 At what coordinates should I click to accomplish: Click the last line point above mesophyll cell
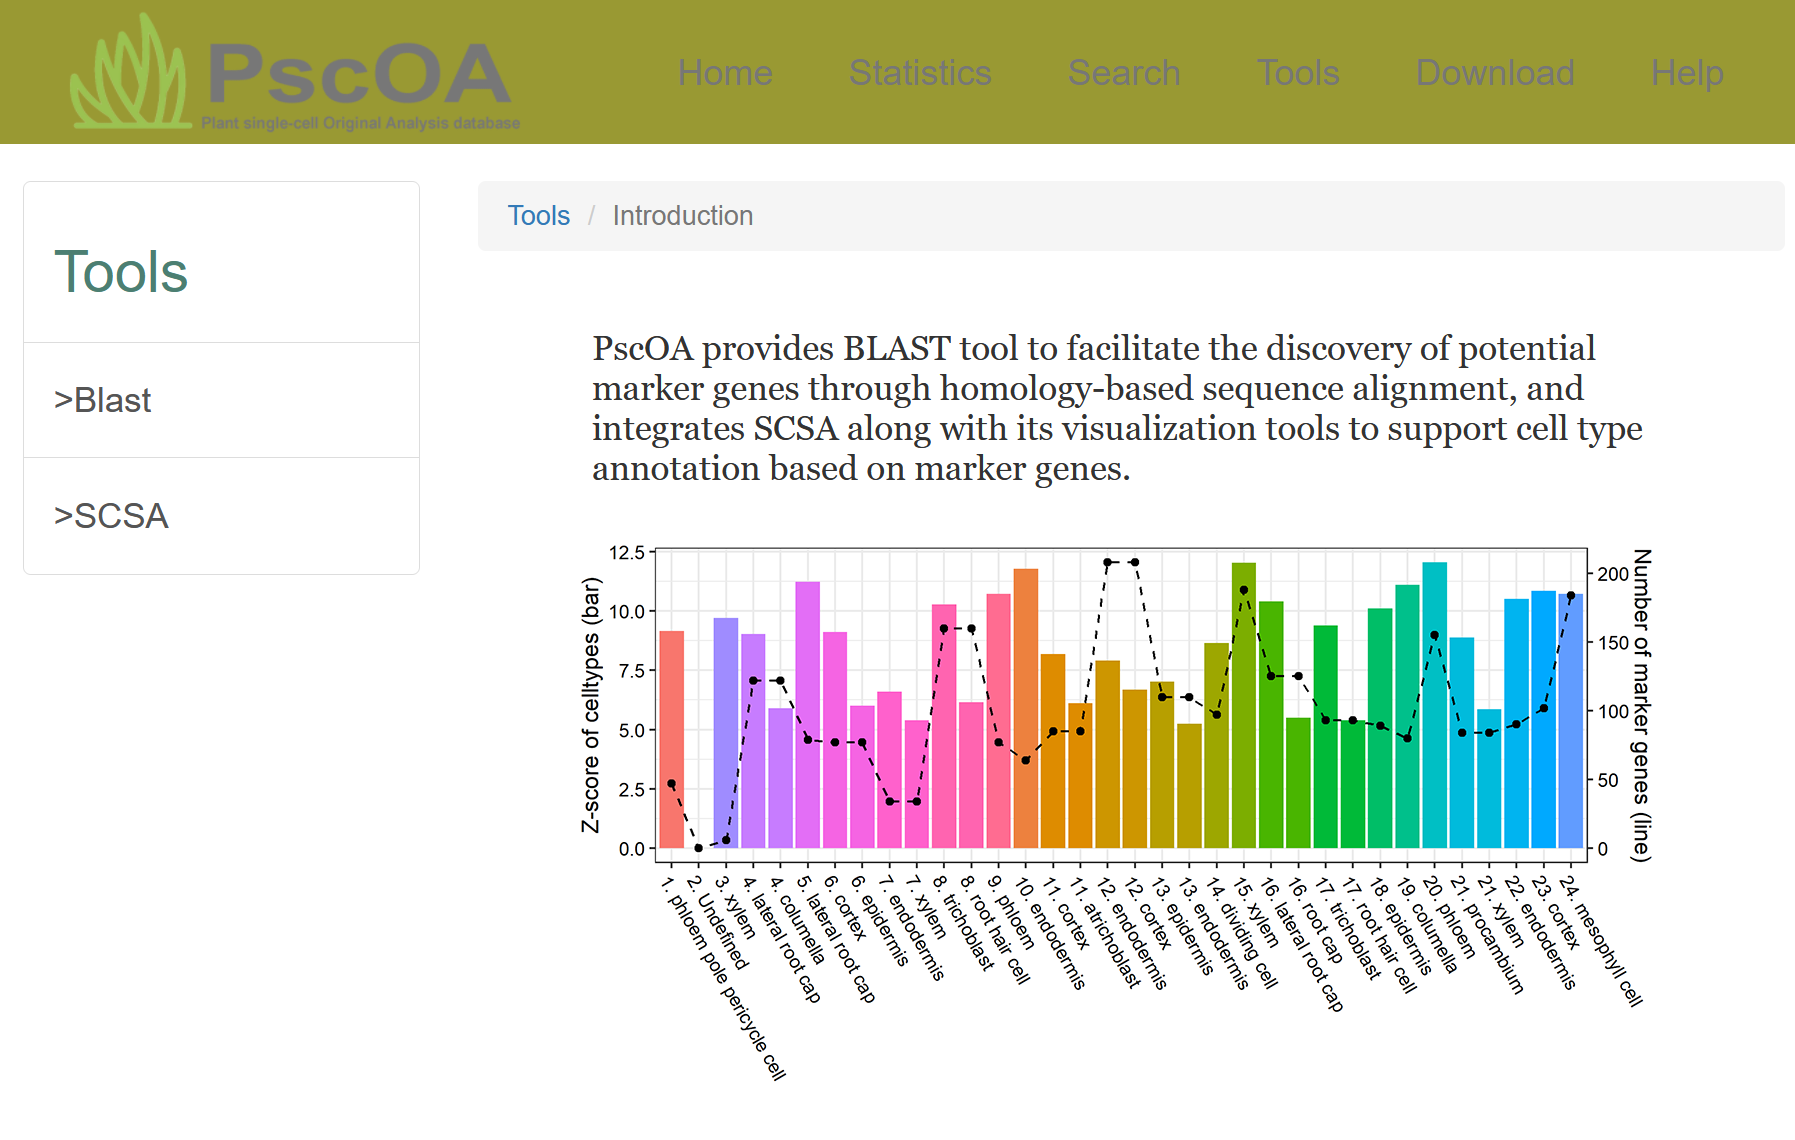1570,596
